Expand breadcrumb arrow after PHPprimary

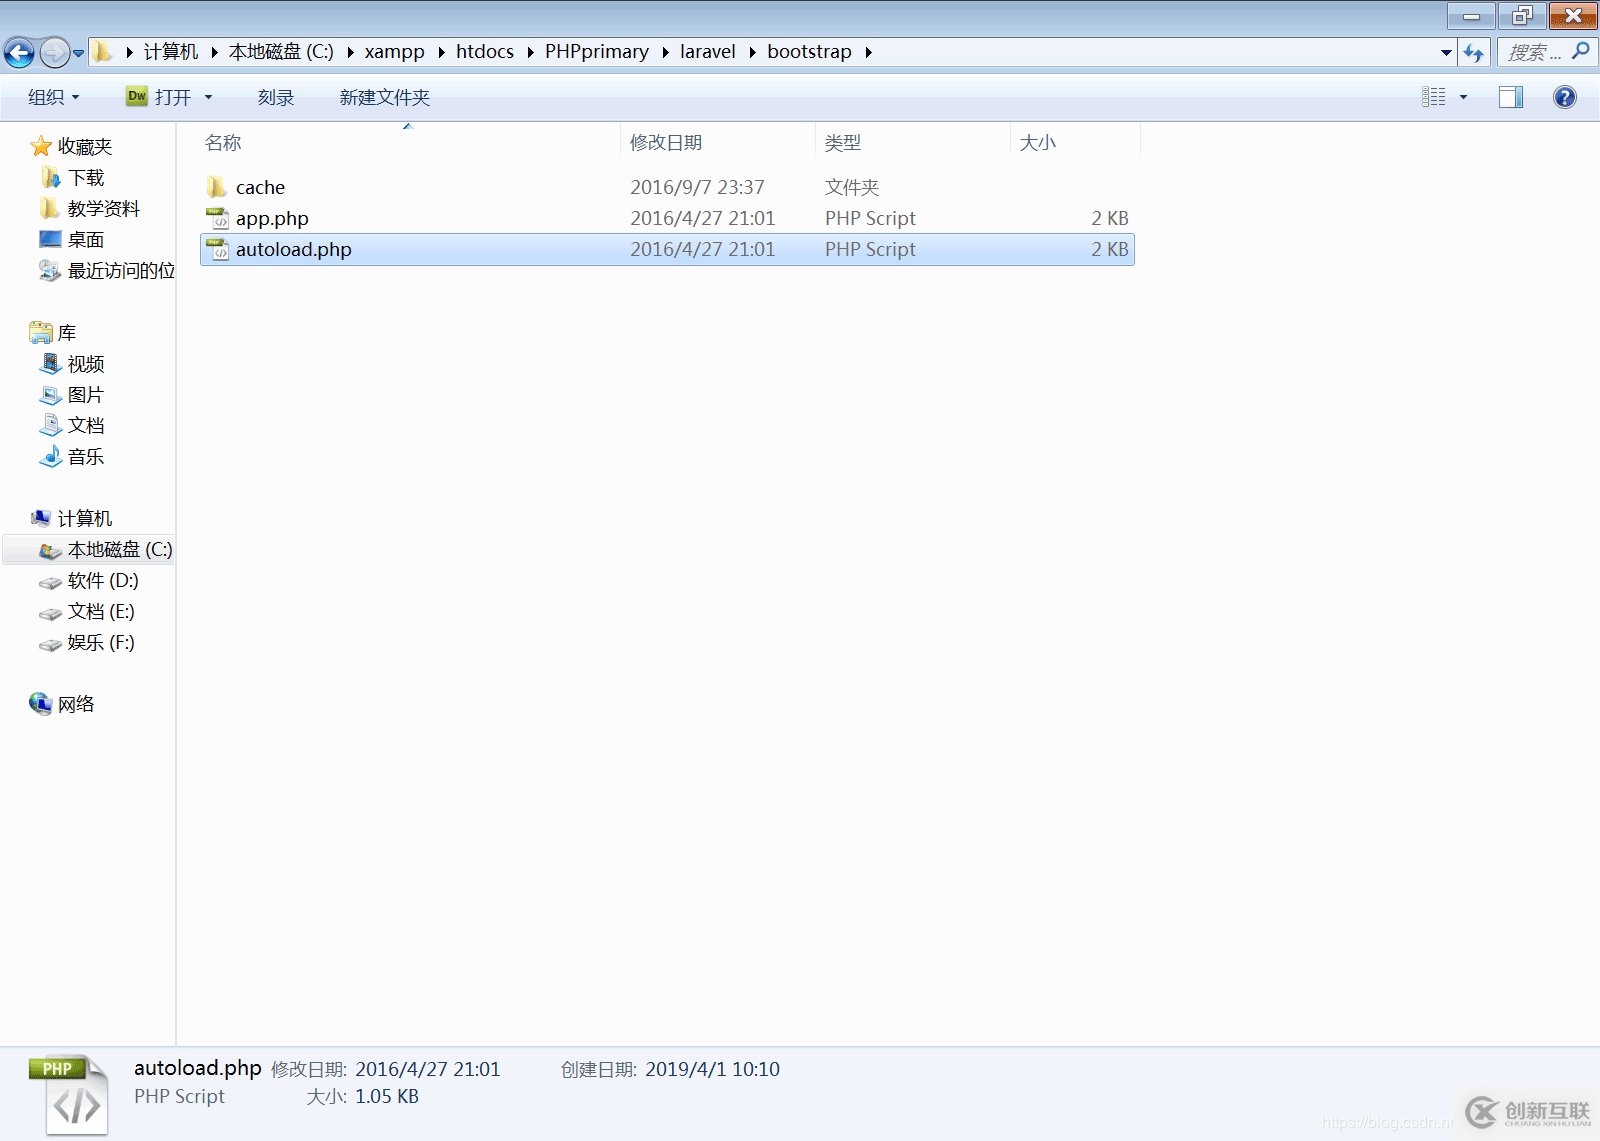665,52
